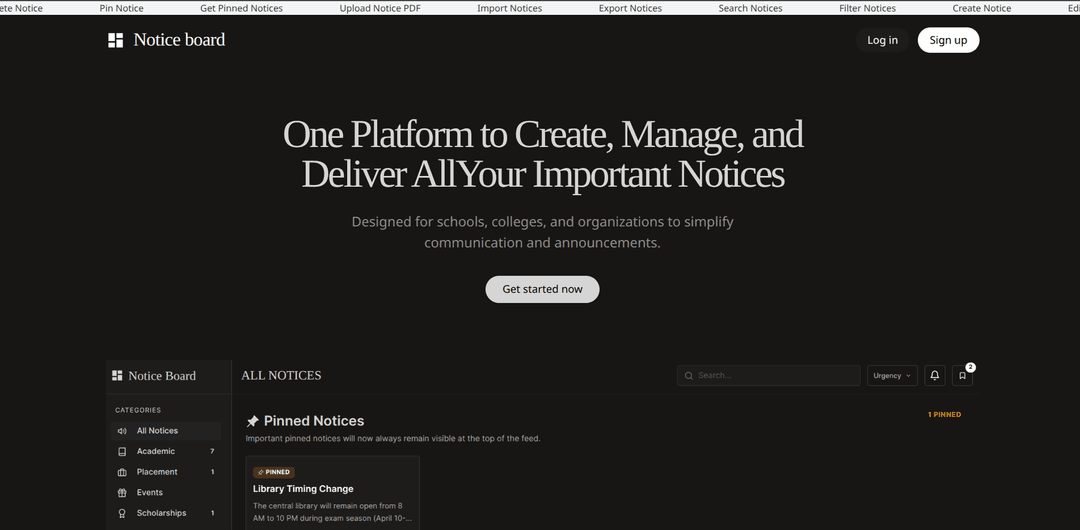Click the award icon beside Scholarships
The height and width of the screenshot is (530, 1080).
coord(122,513)
